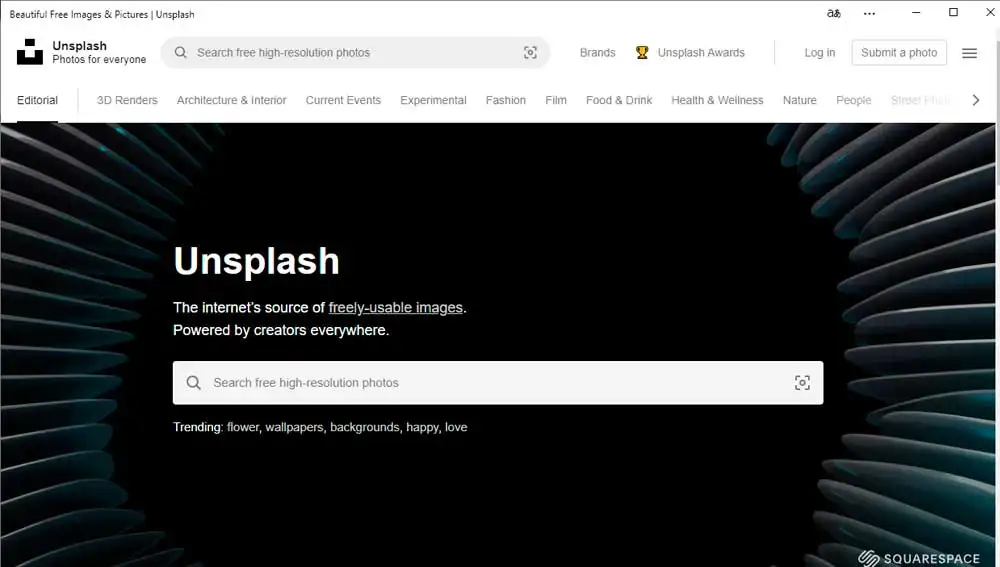Viewport: 1000px width, 567px height.
Task: Open the Architecture & Interior topic
Action: pyautogui.click(x=232, y=100)
